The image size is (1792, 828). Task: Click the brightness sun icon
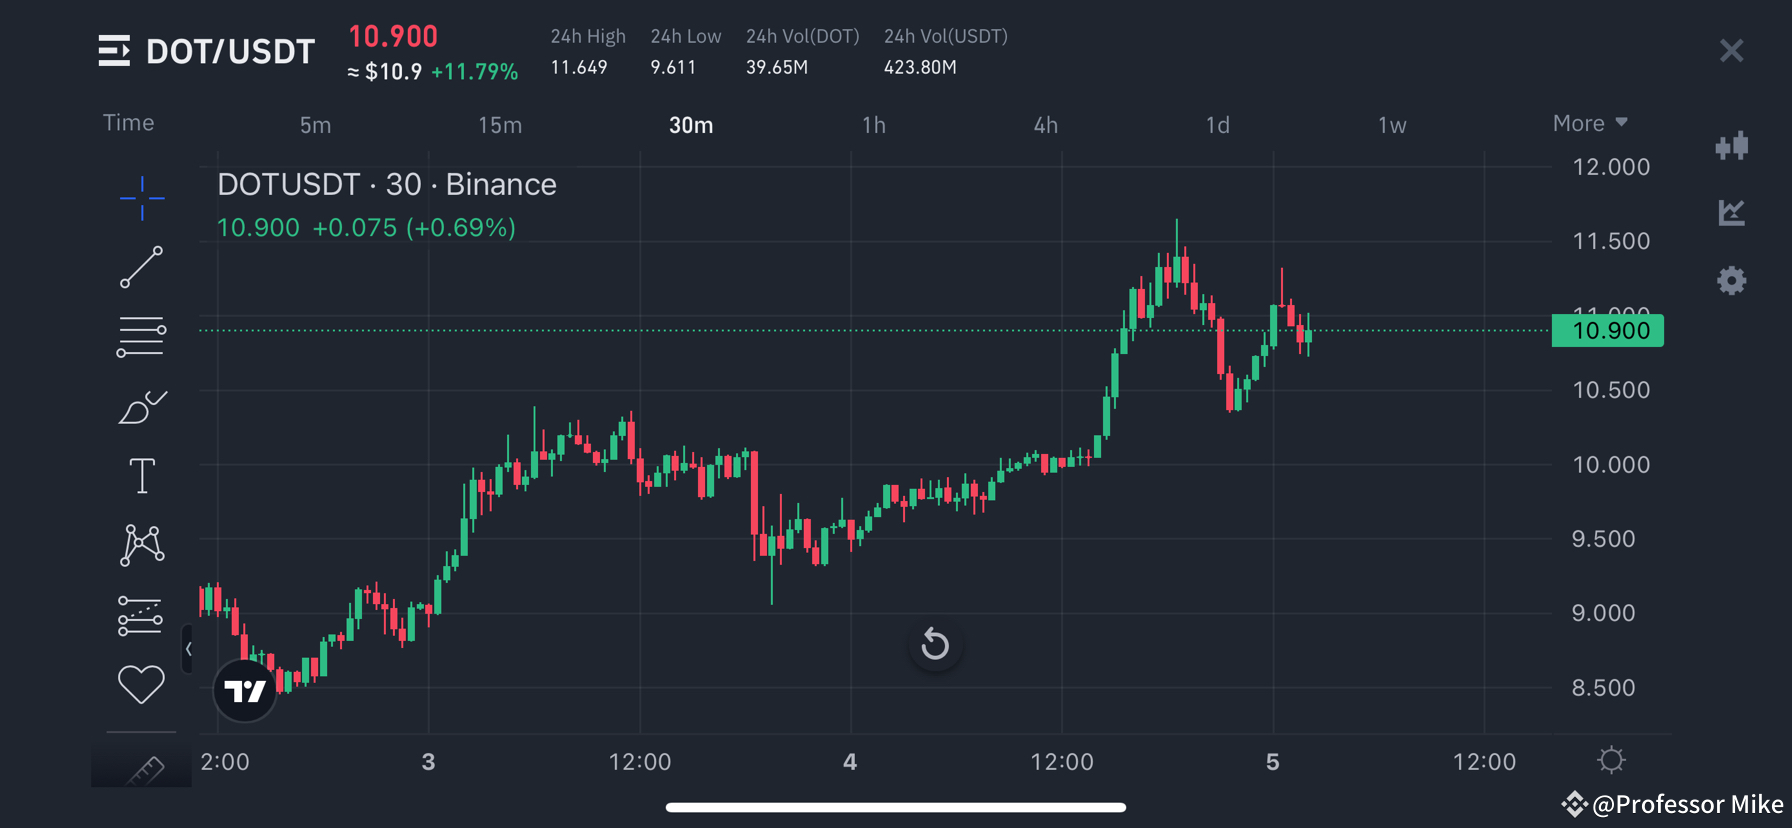click(x=1611, y=760)
